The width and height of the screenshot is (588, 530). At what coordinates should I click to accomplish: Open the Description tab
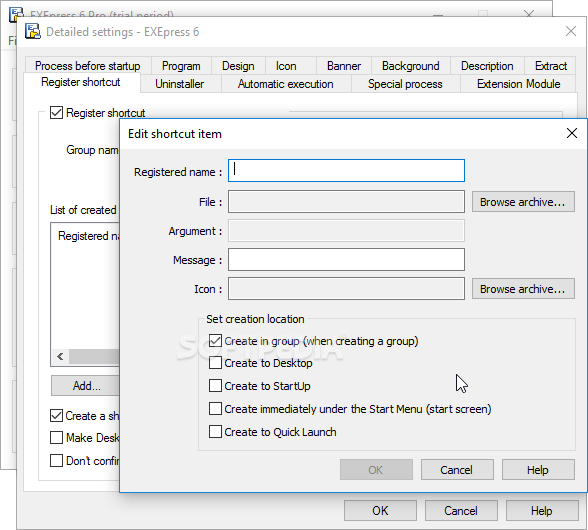click(487, 66)
